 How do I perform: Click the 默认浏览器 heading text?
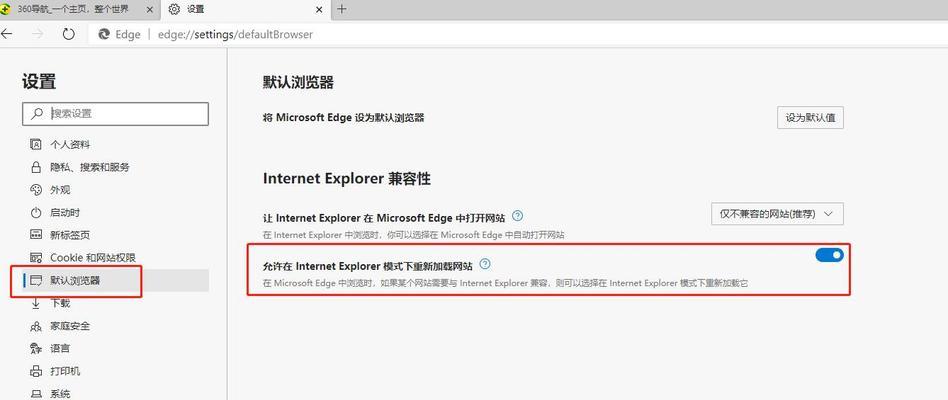click(298, 83)
